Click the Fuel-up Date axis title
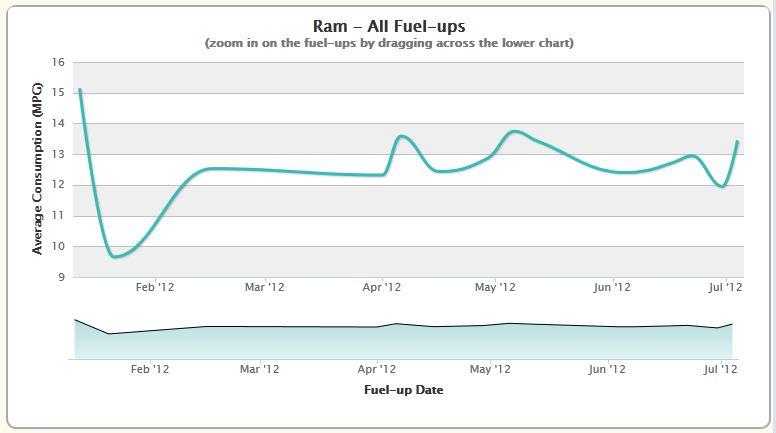The width and height of the screenshot is (776, 433). click(x=403, y=390)
